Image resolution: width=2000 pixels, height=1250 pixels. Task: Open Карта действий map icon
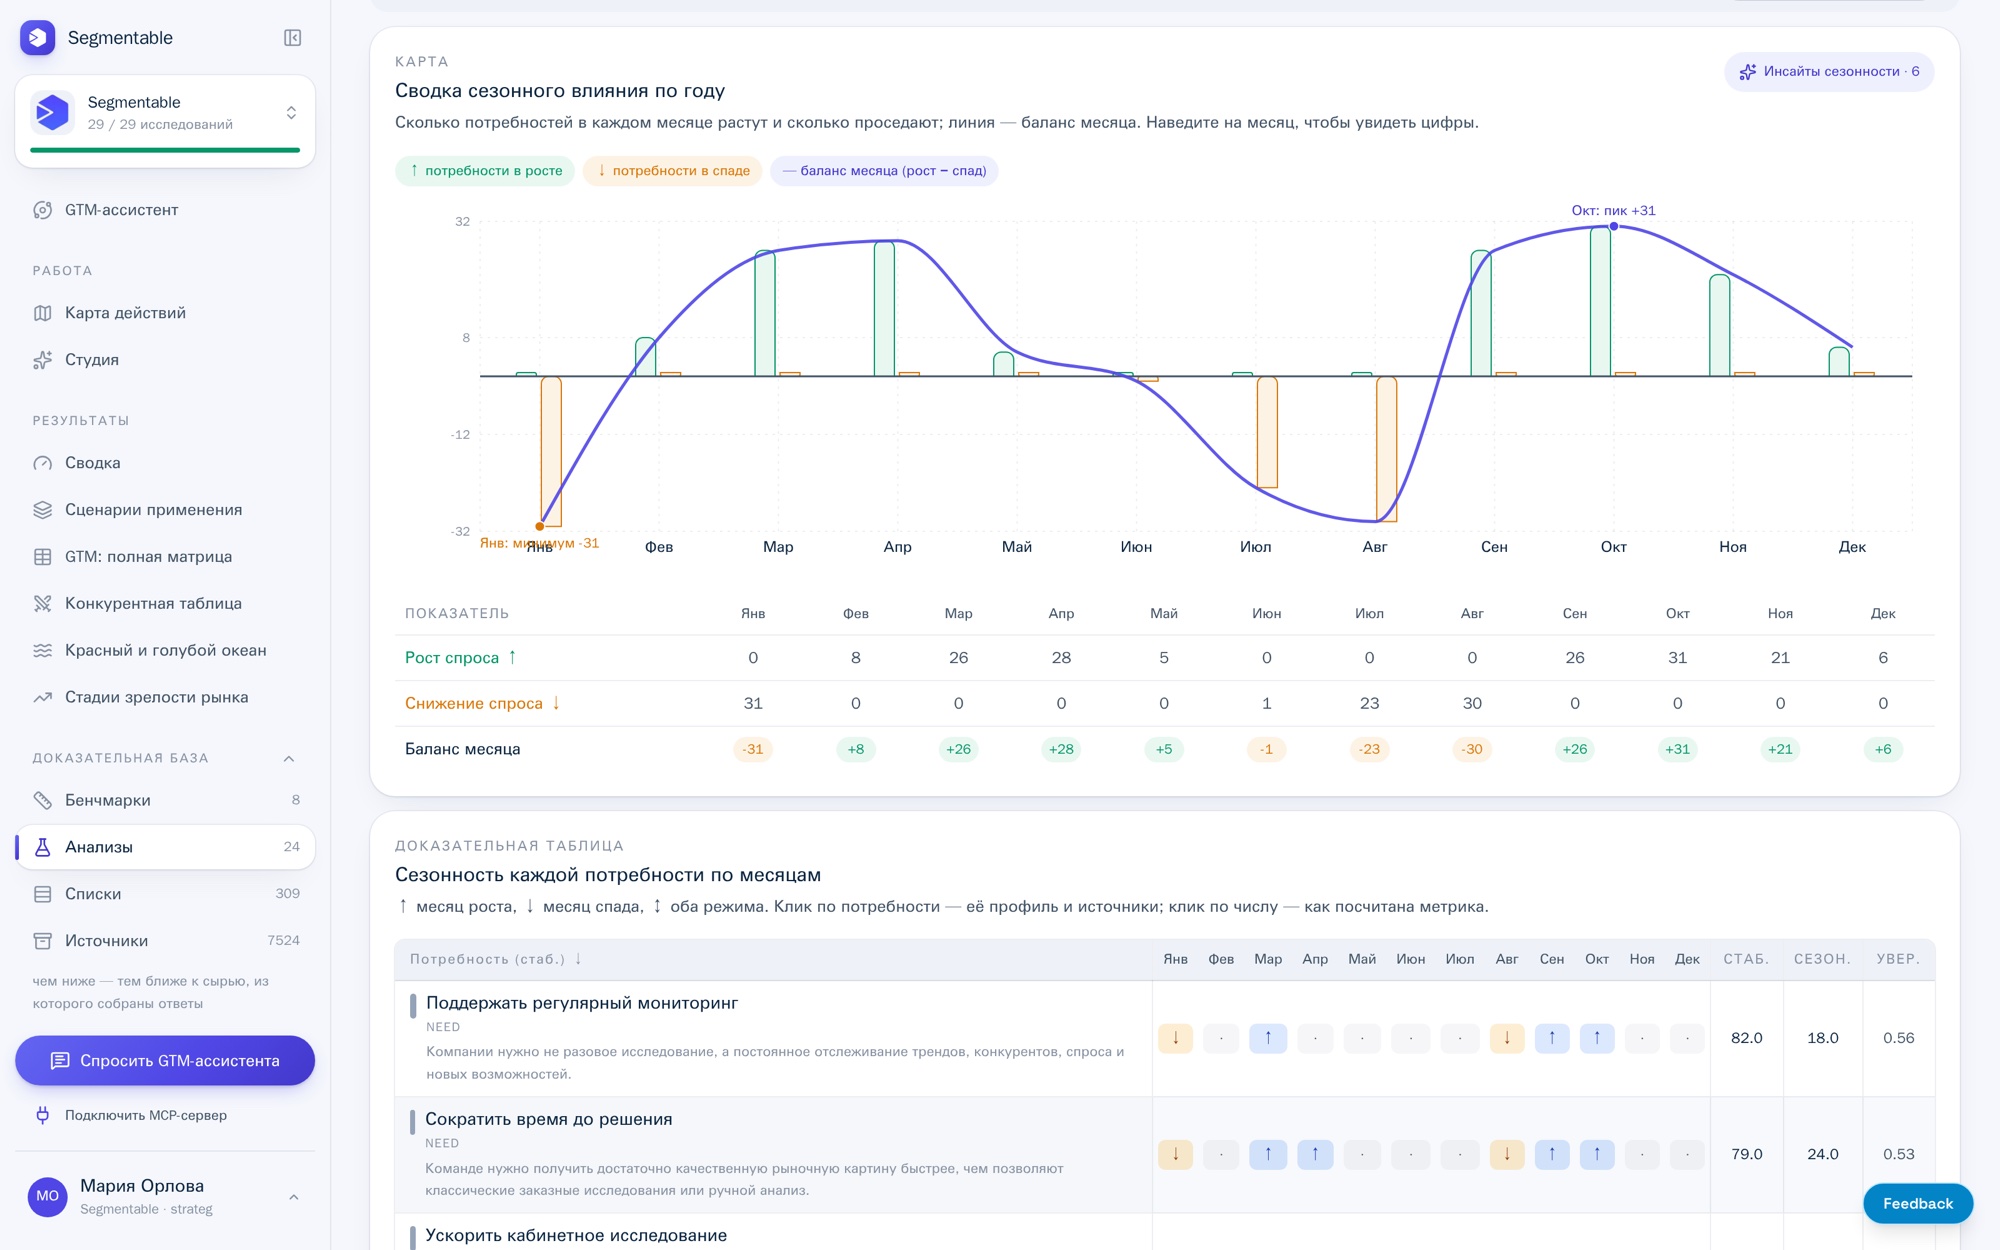(42, 313)
